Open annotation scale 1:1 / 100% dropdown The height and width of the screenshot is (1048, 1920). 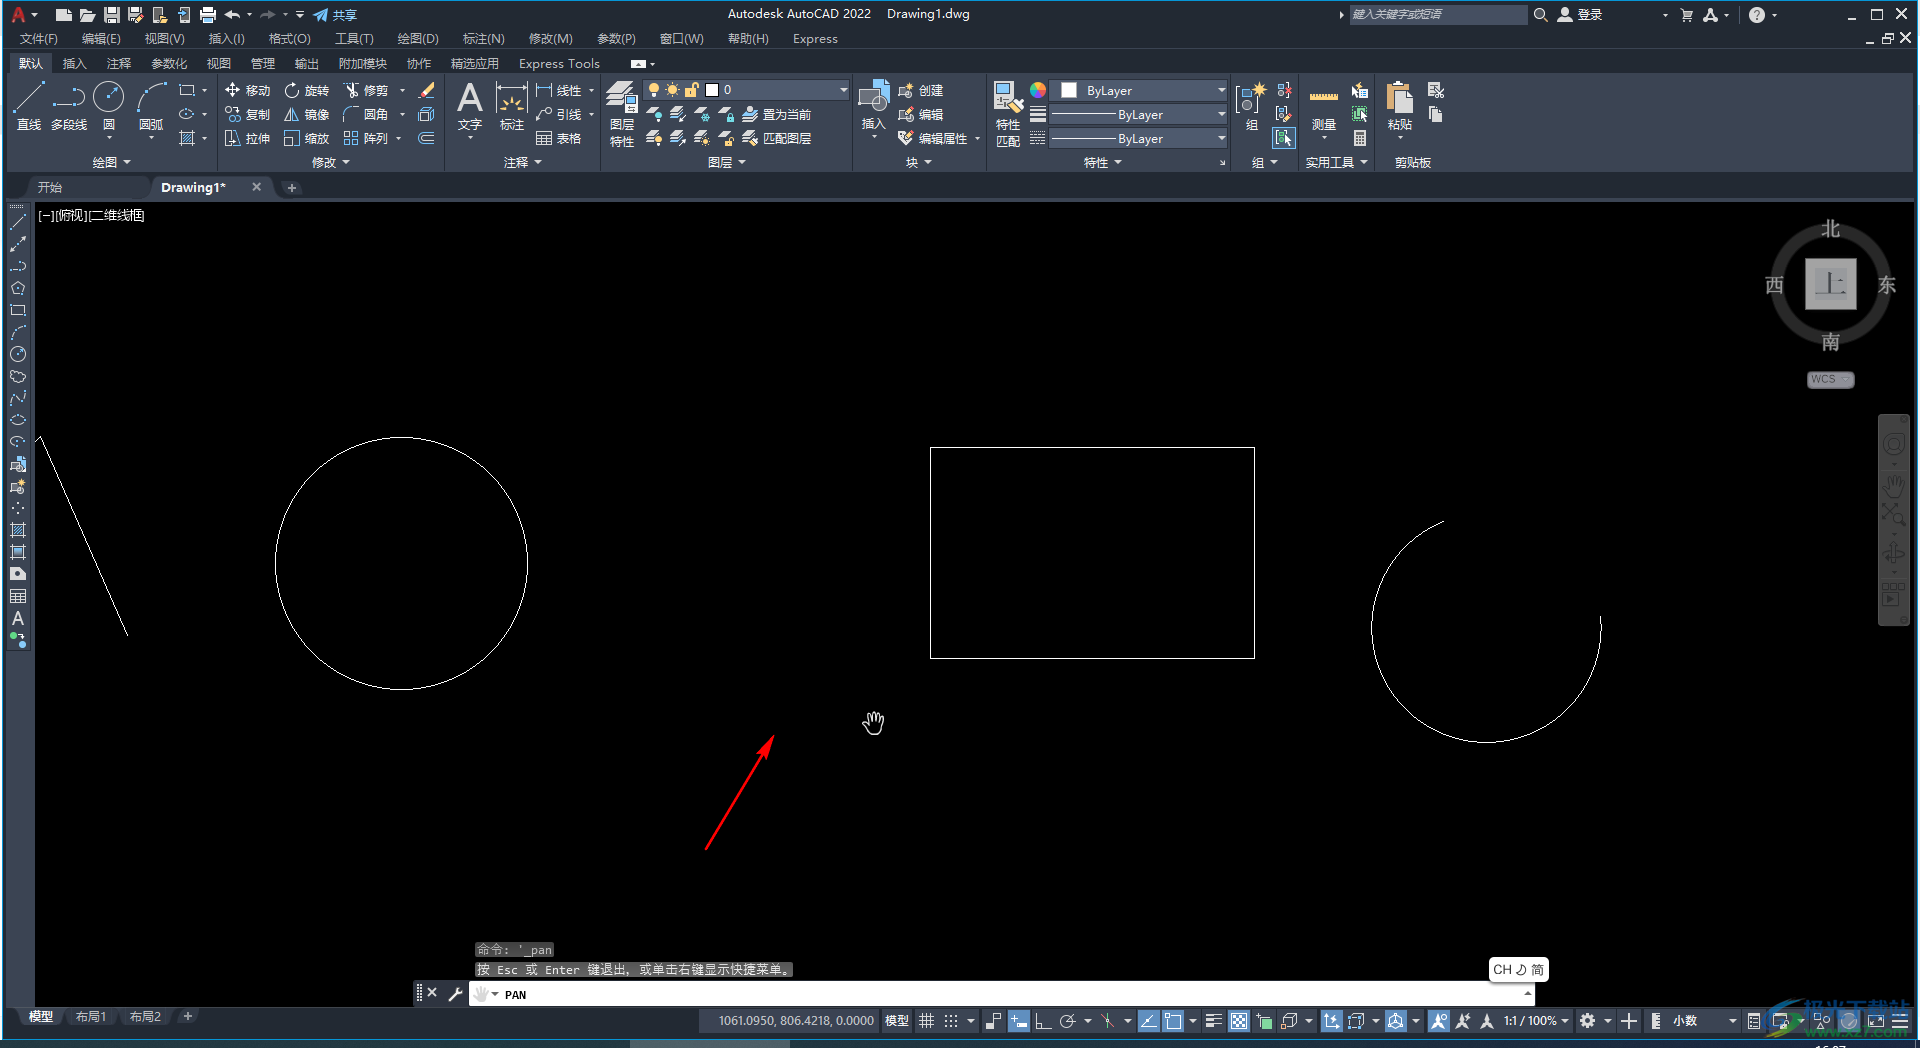tap(1536, 1021)
